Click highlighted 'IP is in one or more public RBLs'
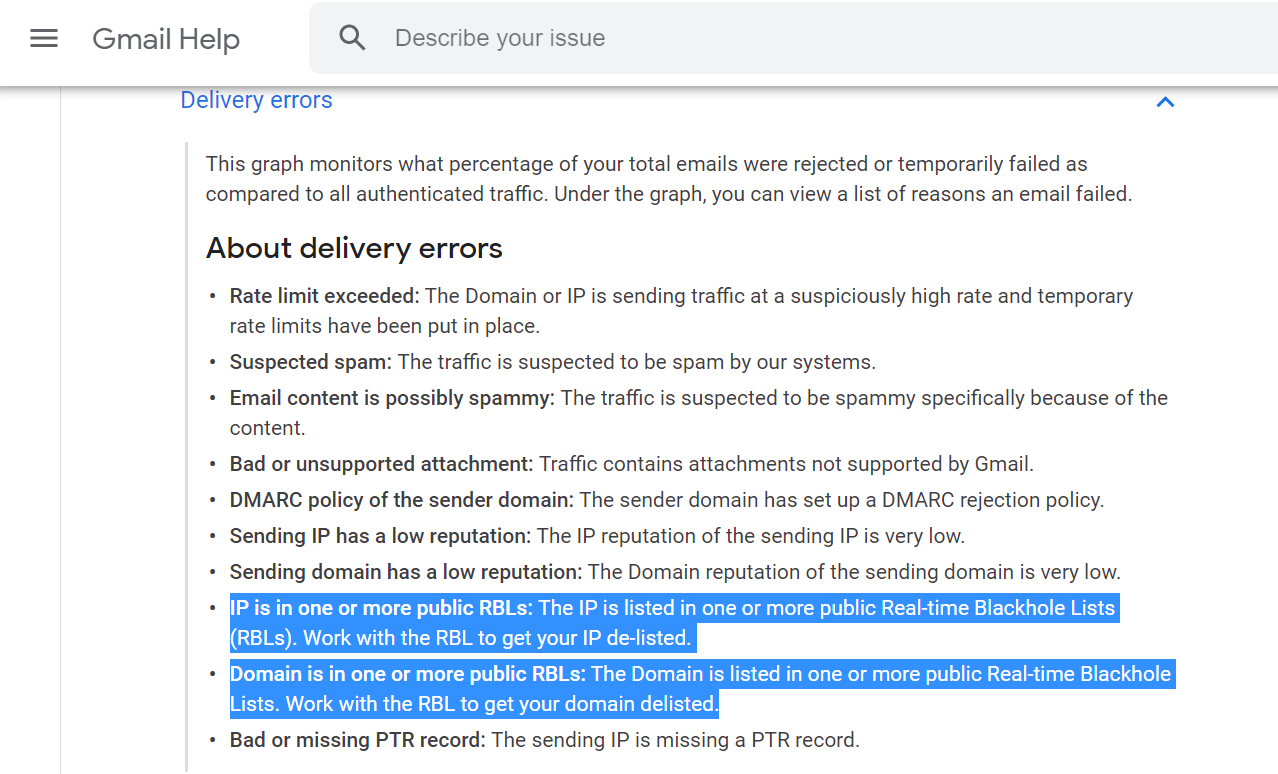This screenshot has width=1278, height=774. point(381,608)
